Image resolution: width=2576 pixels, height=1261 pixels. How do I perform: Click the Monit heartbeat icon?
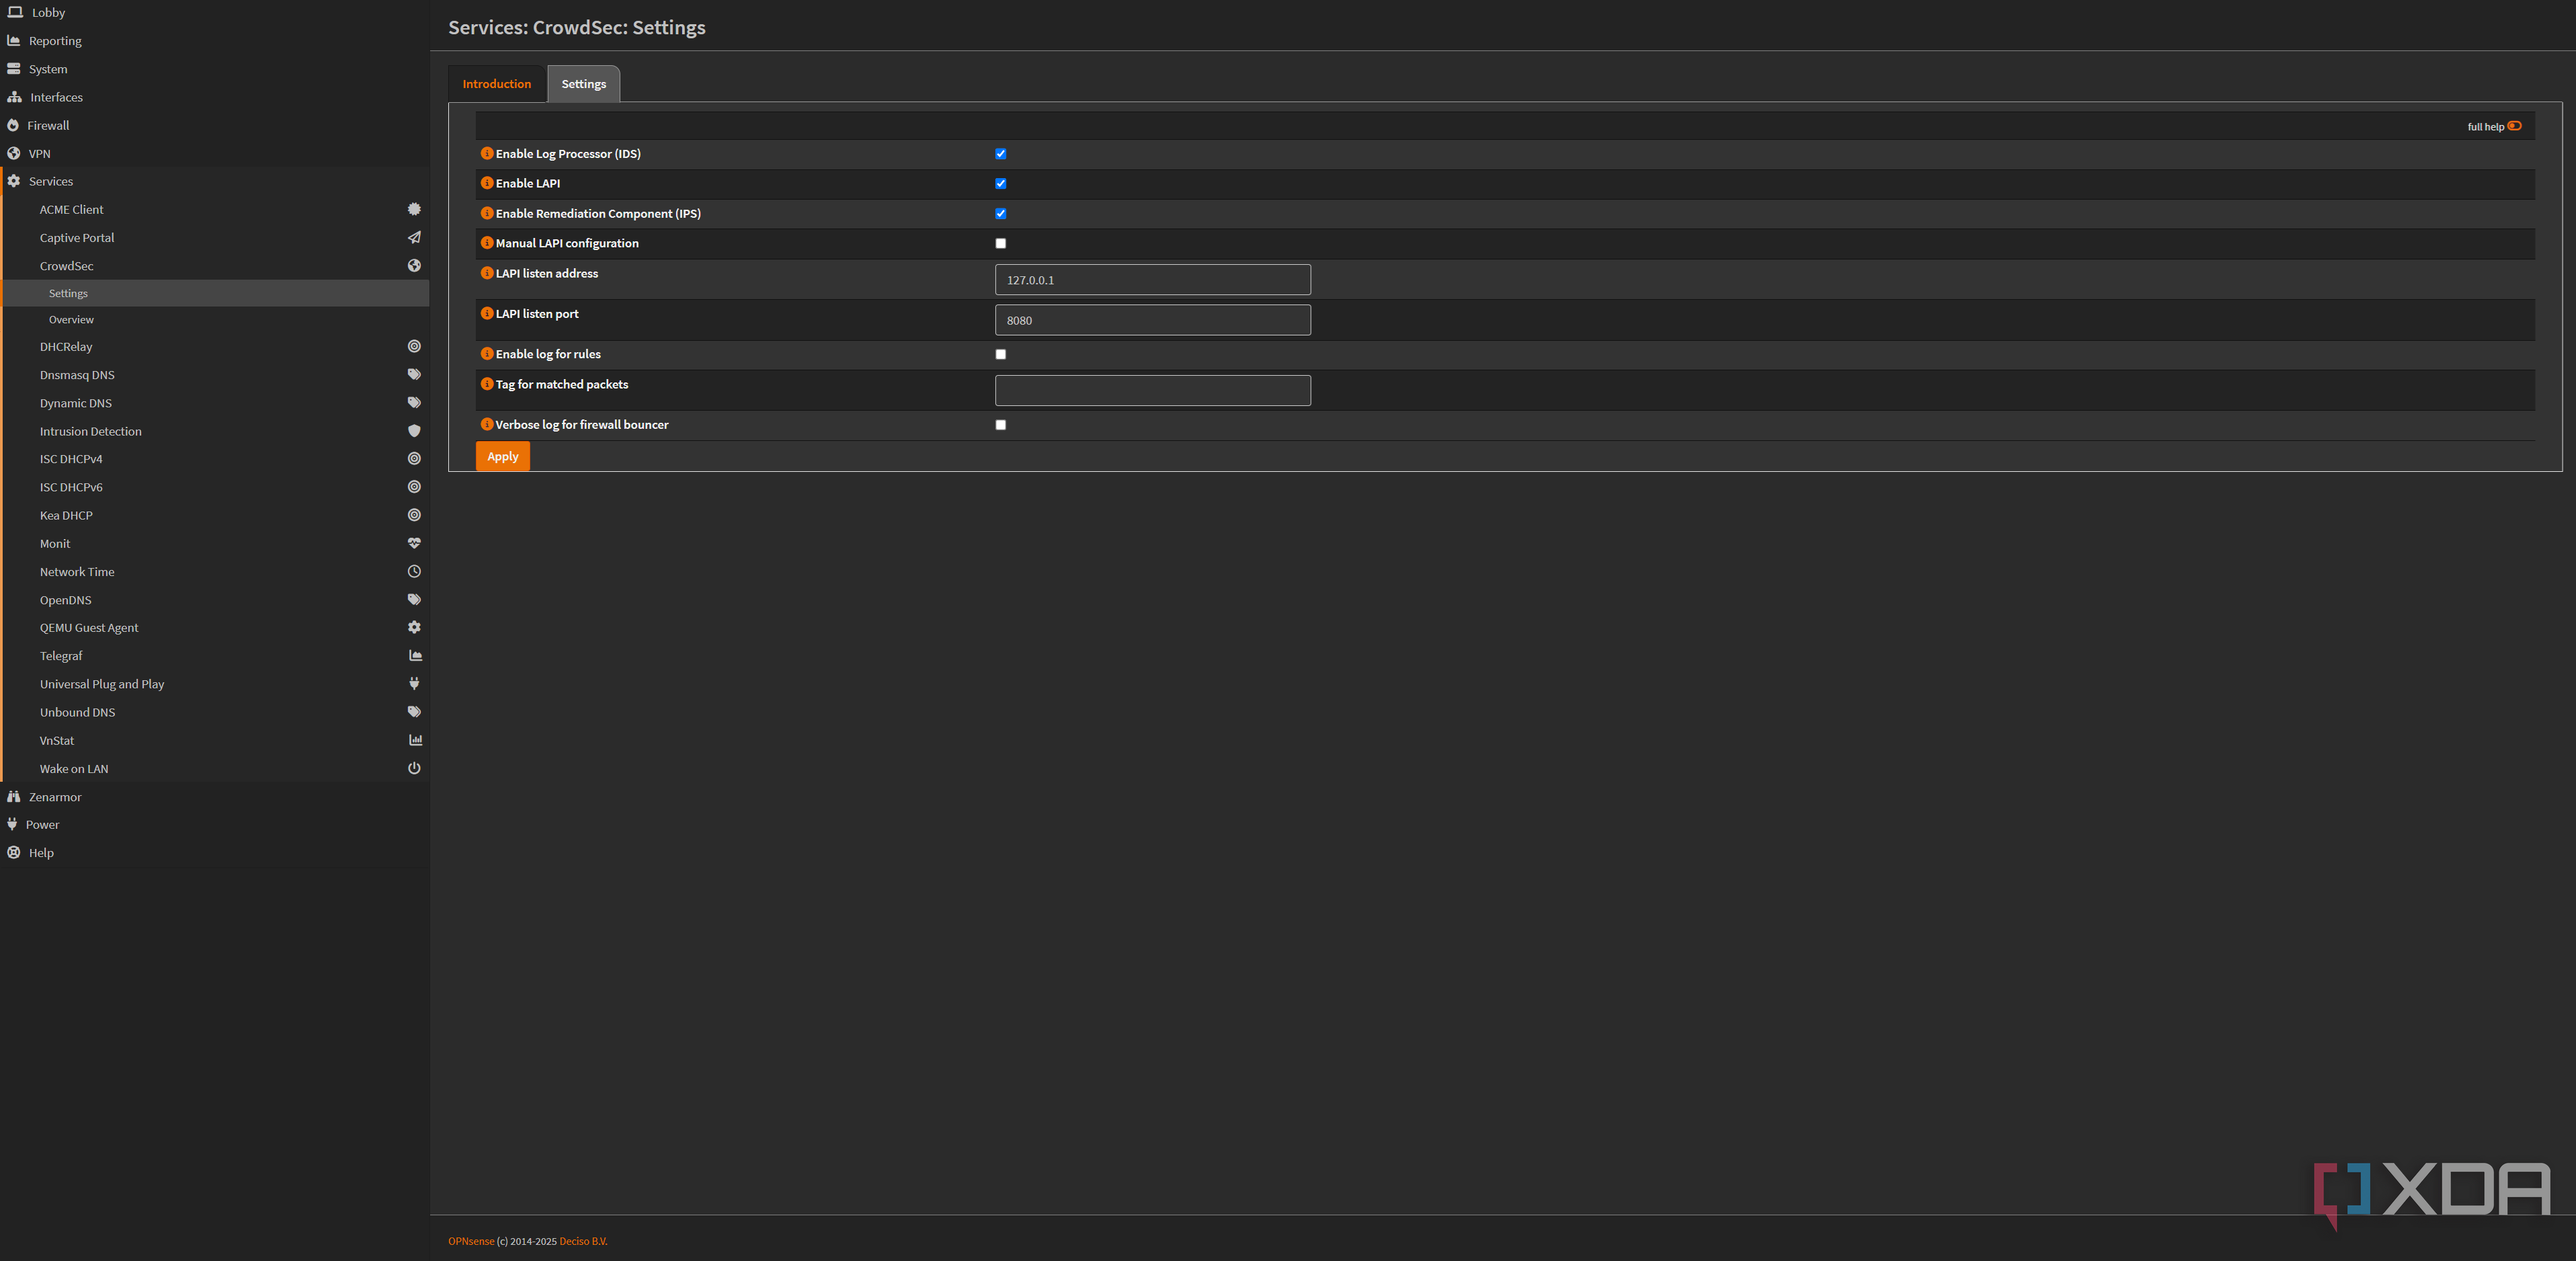tap(414, 543)
